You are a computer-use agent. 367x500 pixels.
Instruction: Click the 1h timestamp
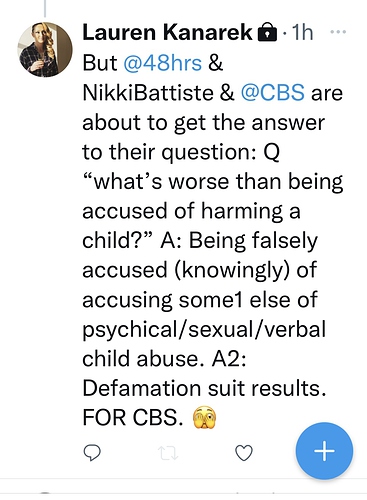pyautogui.click(x=302, y=32)
